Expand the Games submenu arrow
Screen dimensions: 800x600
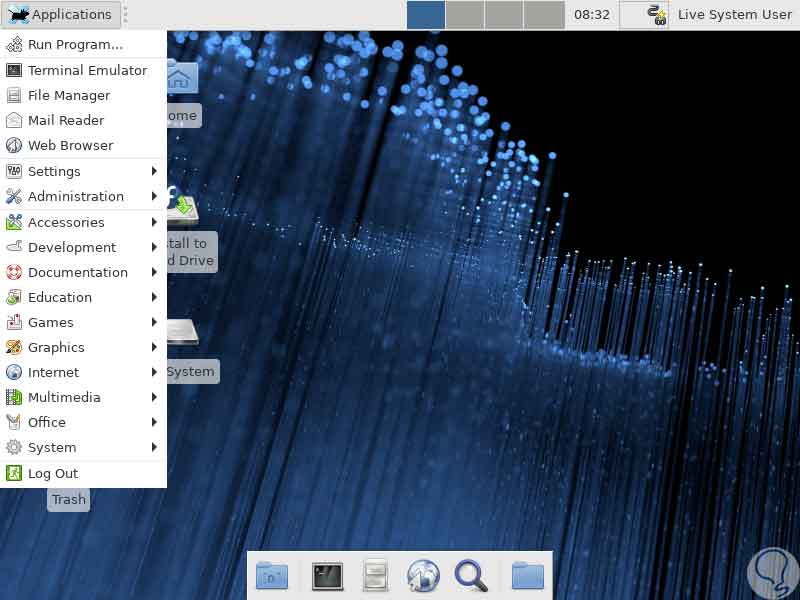pos(154,322)
